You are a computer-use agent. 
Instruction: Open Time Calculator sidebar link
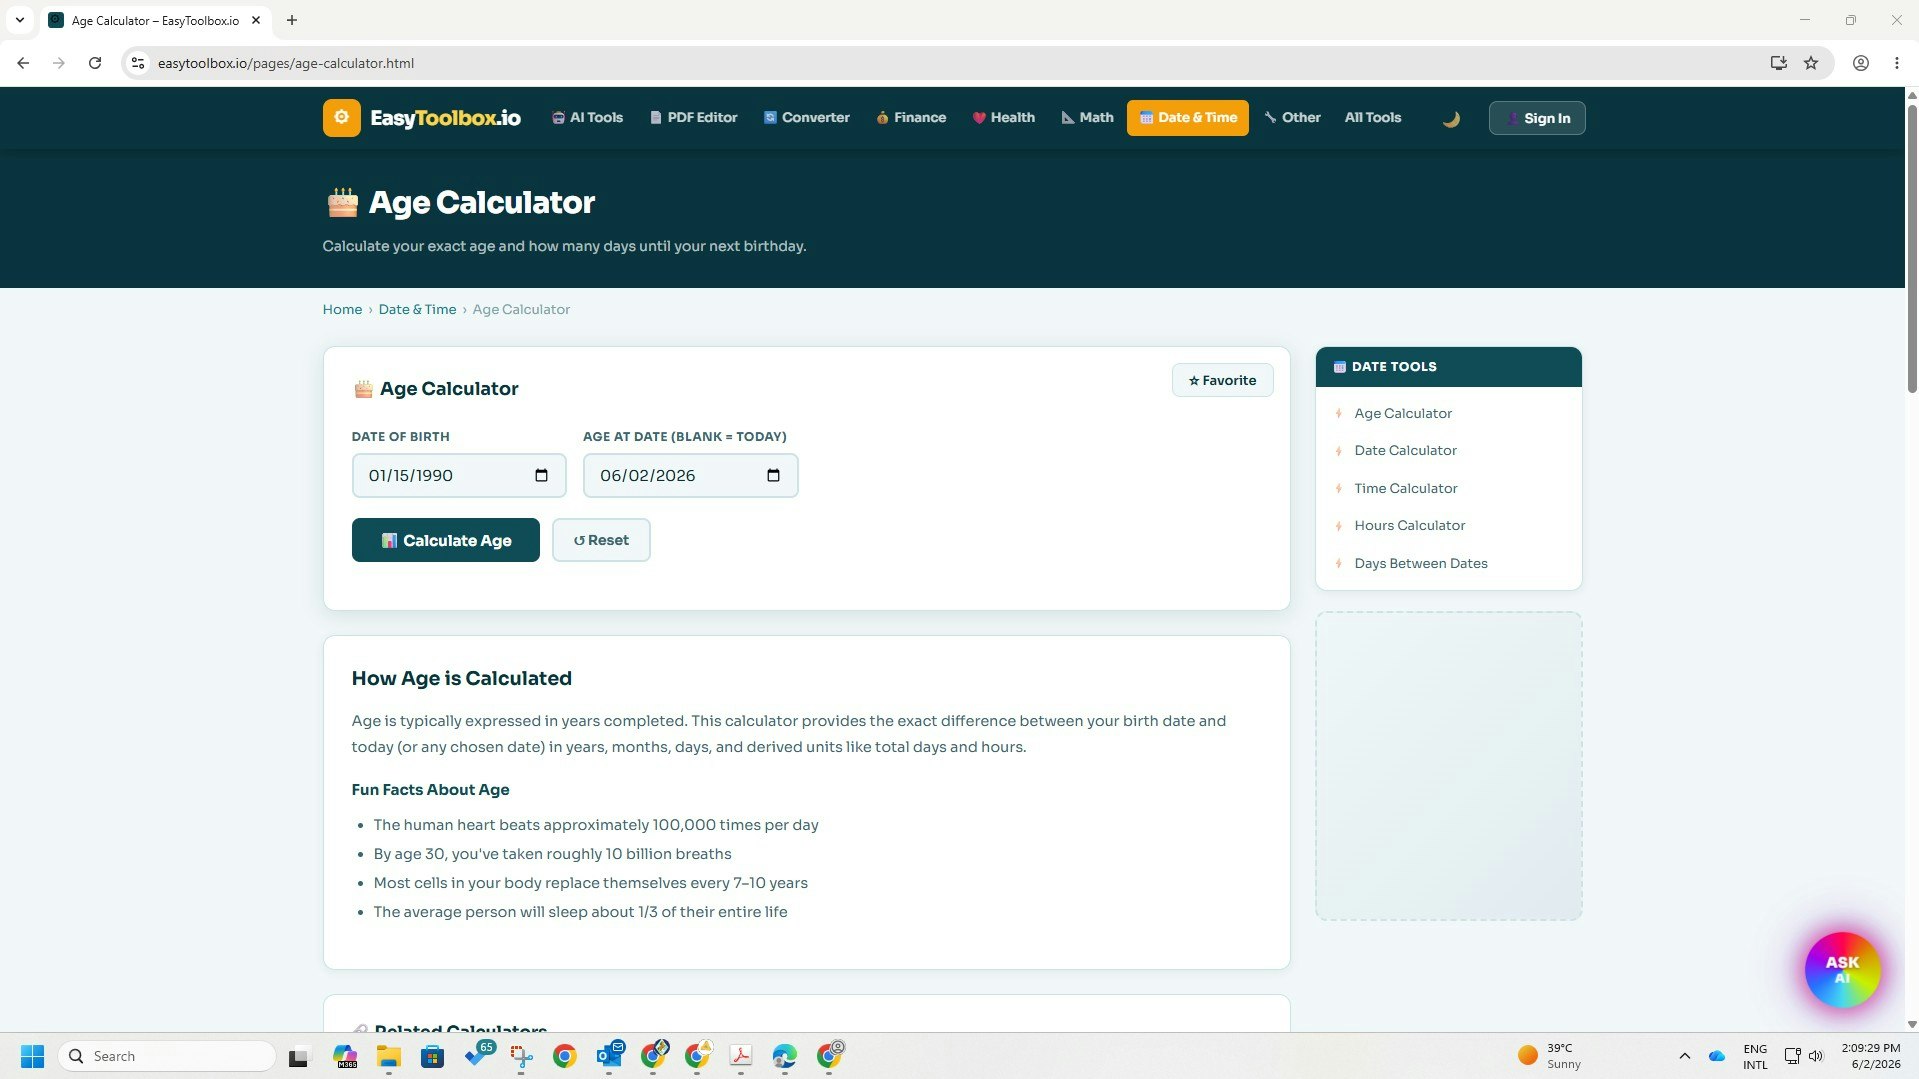point(1405,488)
